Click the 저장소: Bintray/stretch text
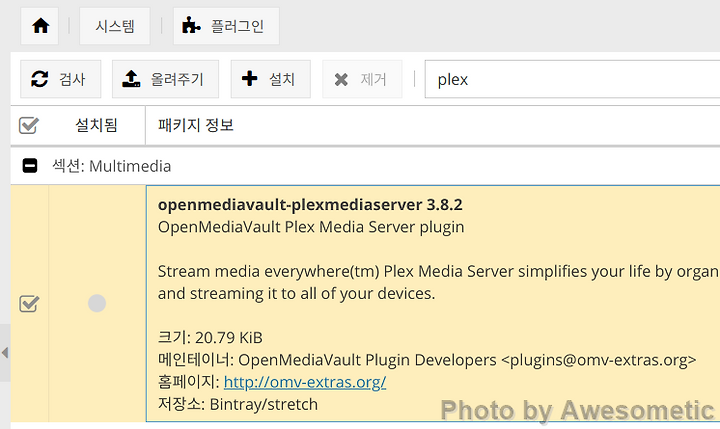This screenshot has width=720, height=429. point(238,404)
